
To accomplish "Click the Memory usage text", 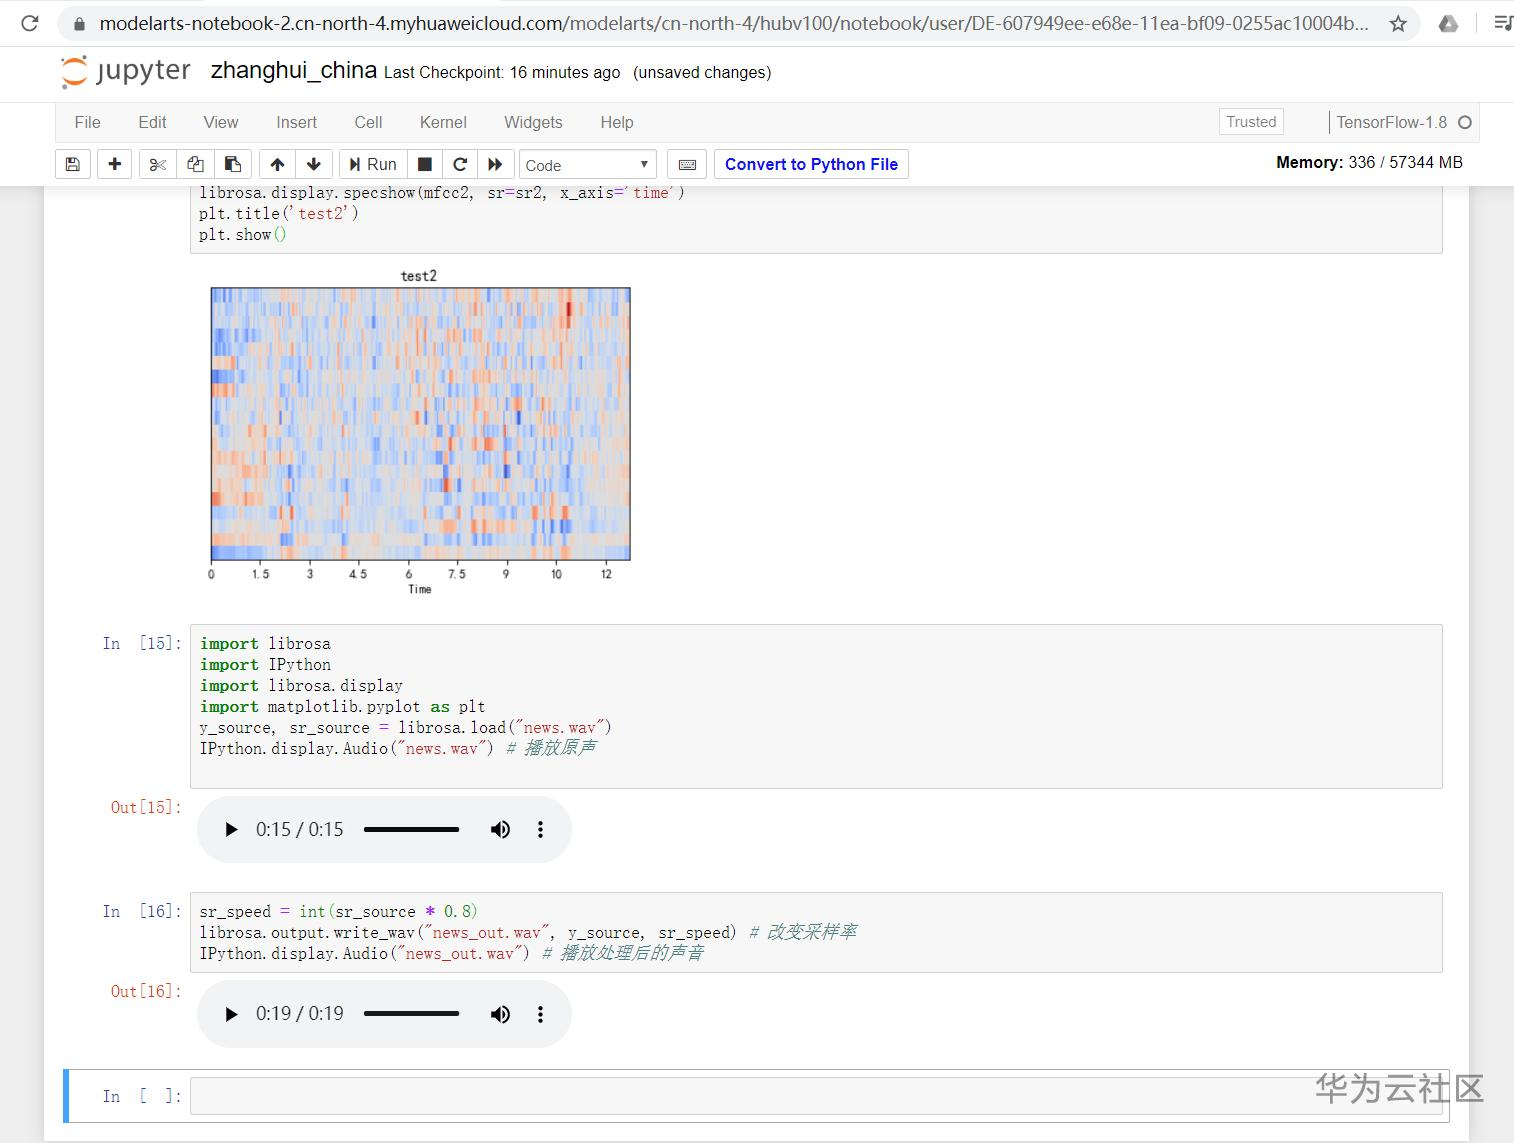I will pyautogui.click(x=1369, y=162).
